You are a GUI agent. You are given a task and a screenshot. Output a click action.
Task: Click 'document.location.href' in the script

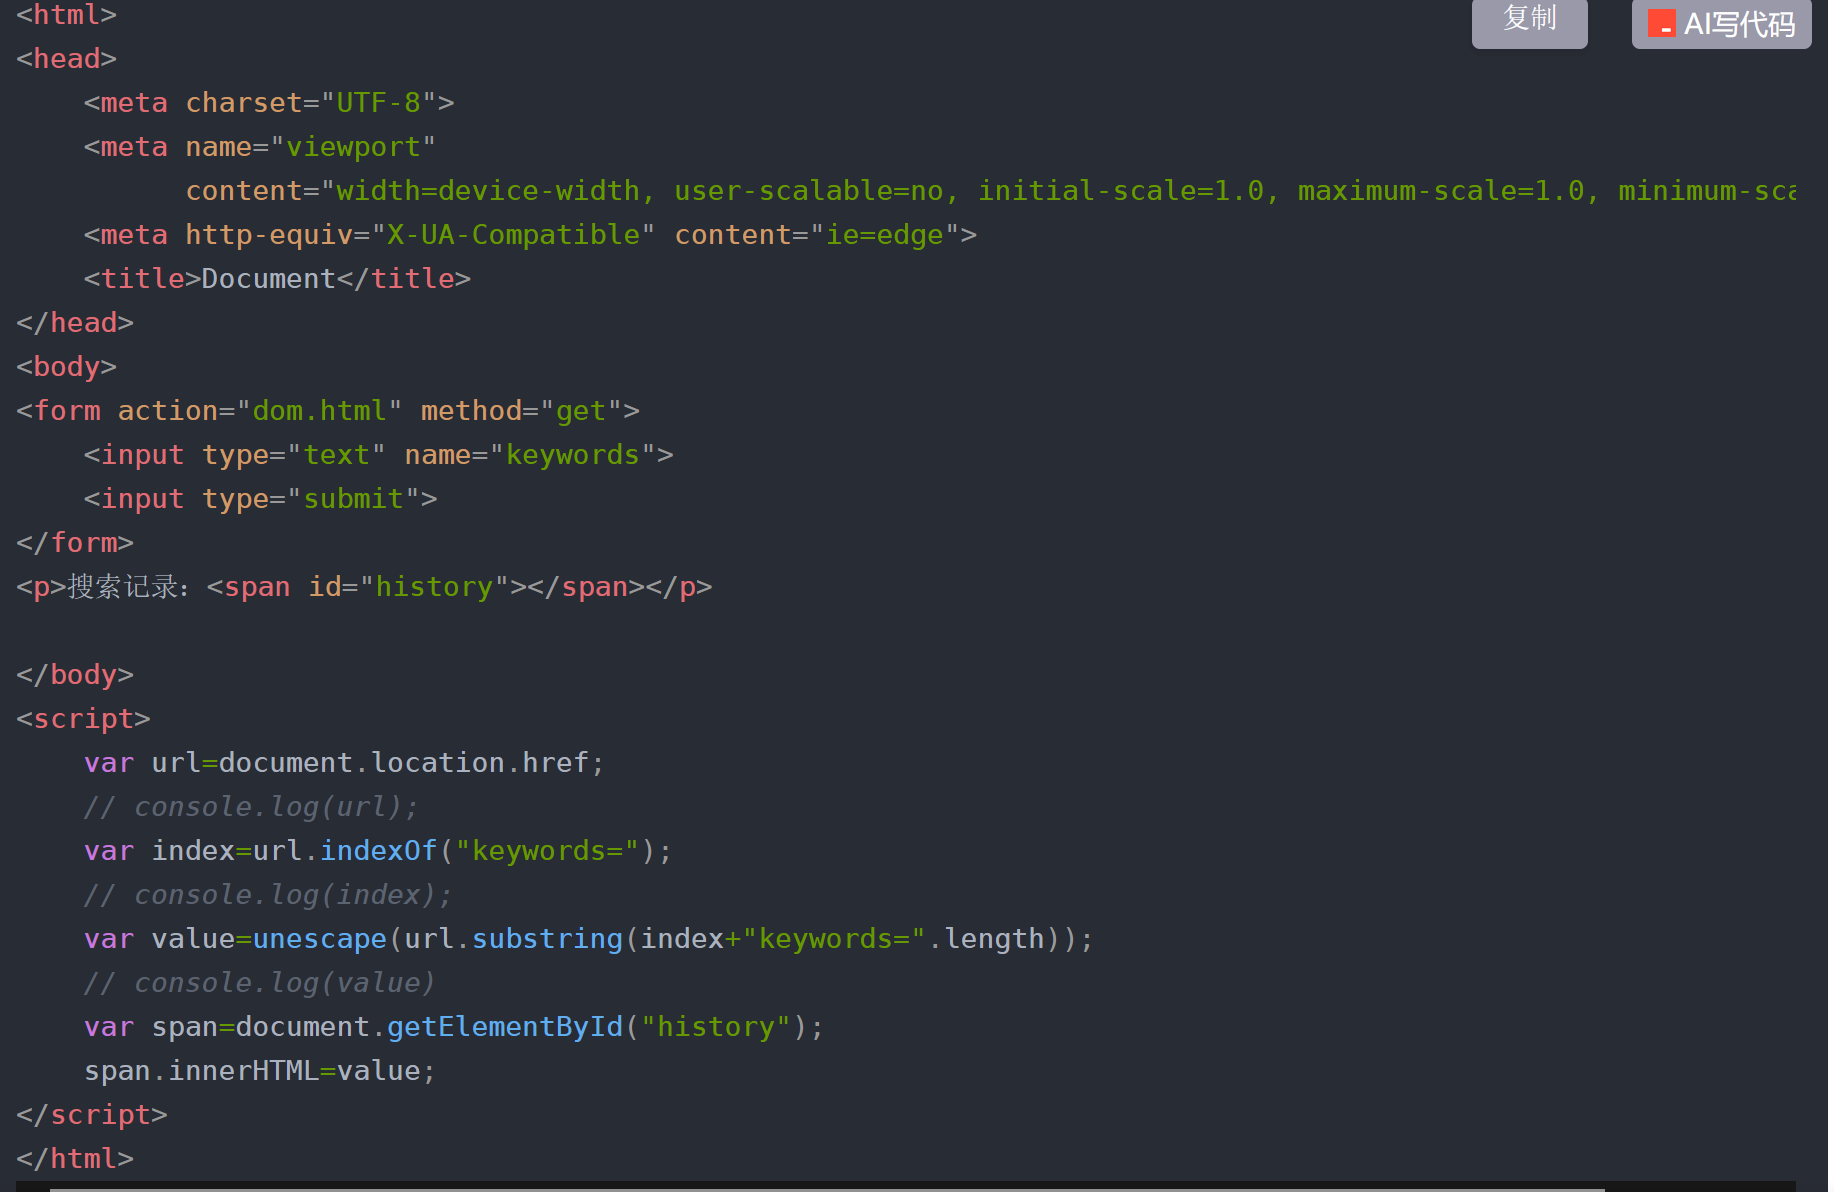(404, 763)
